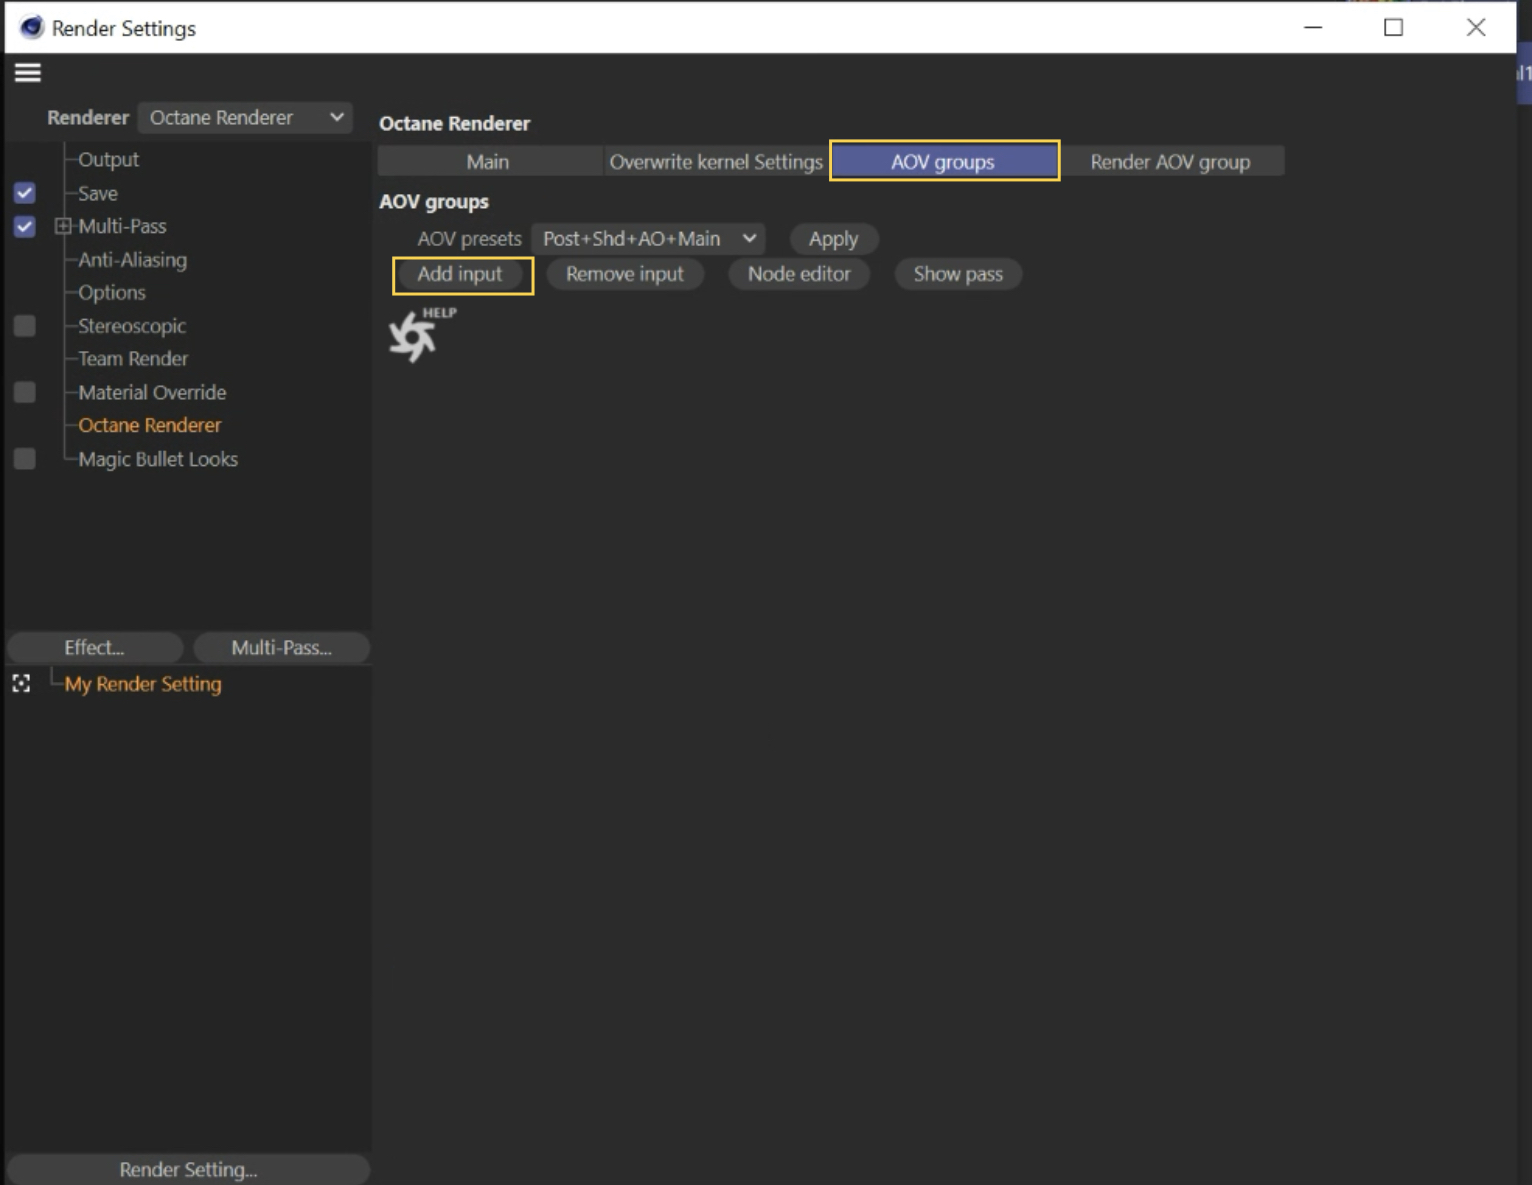The width and height of the screenshot is (1532, 1185).
Task: Click the Remove input button
Action: coord(625,274)
